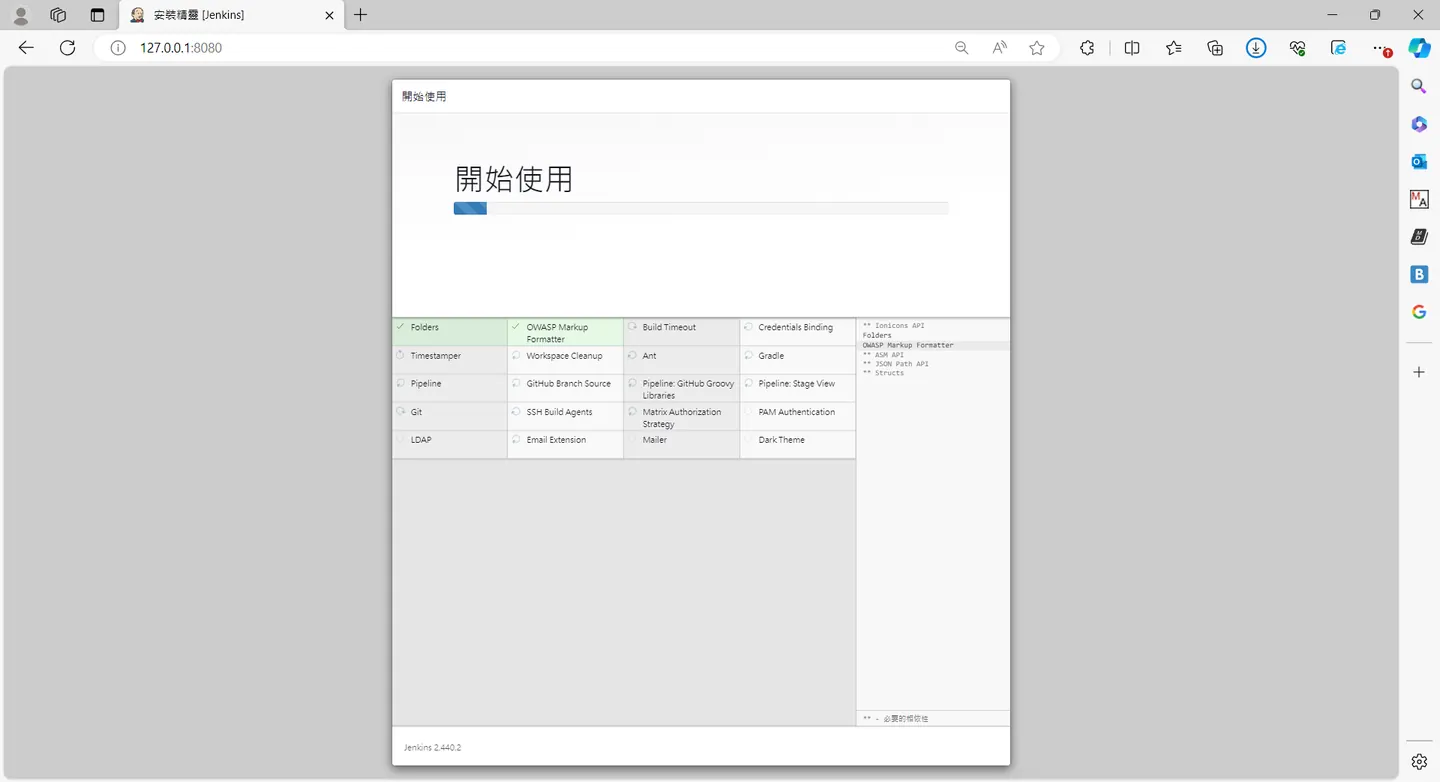Viewport: 1440px width, 782px height.
Task: Select the Pipeline: Stage View cell
Action: (798, 388)
